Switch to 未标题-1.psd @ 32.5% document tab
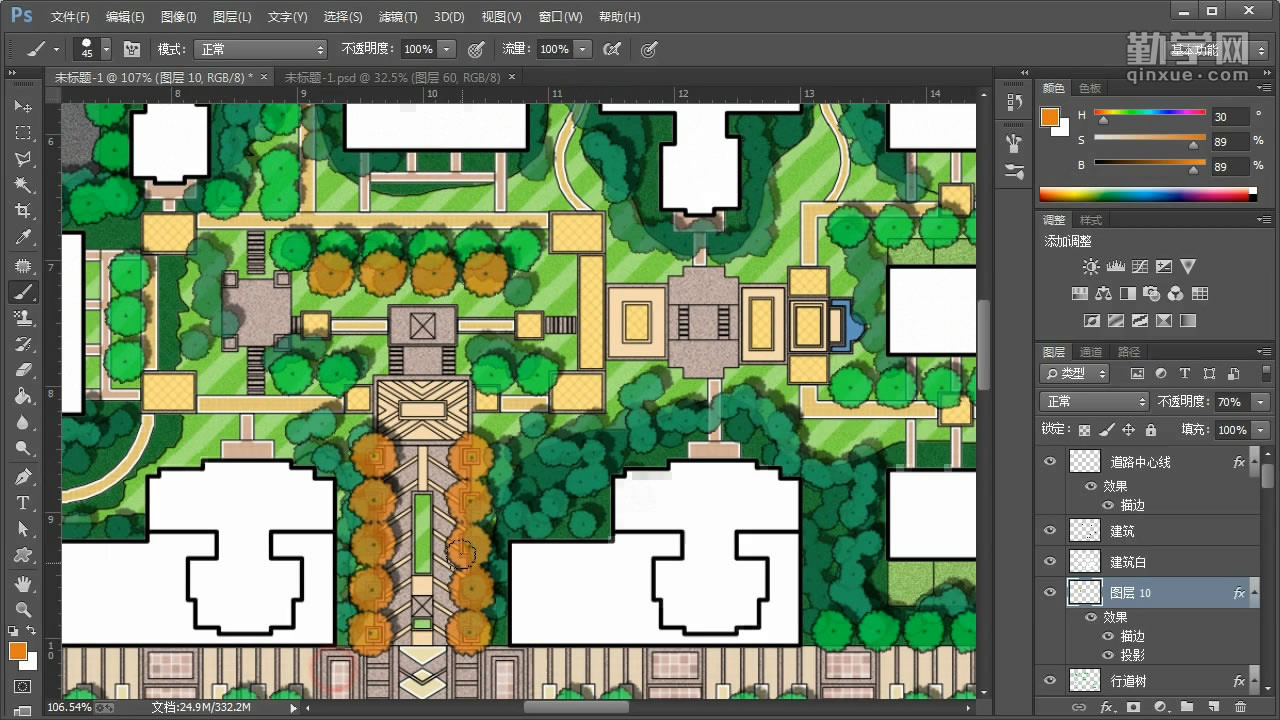 [x=392, y=77]
